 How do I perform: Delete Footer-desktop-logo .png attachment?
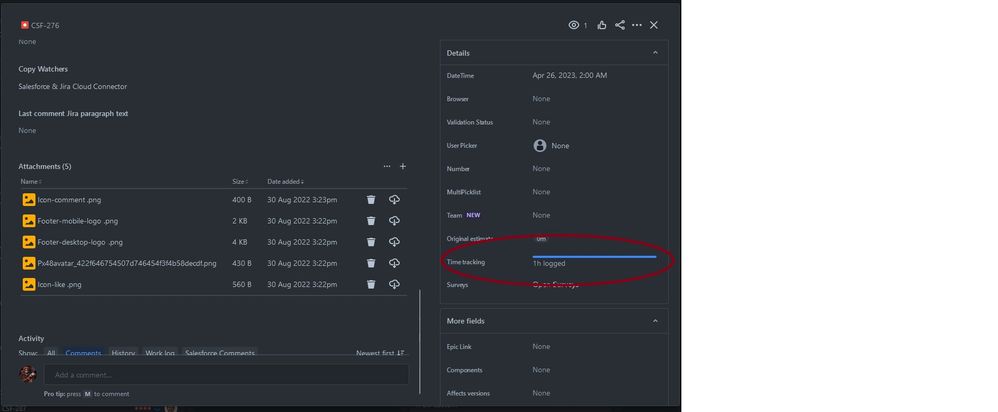(371, 242)
